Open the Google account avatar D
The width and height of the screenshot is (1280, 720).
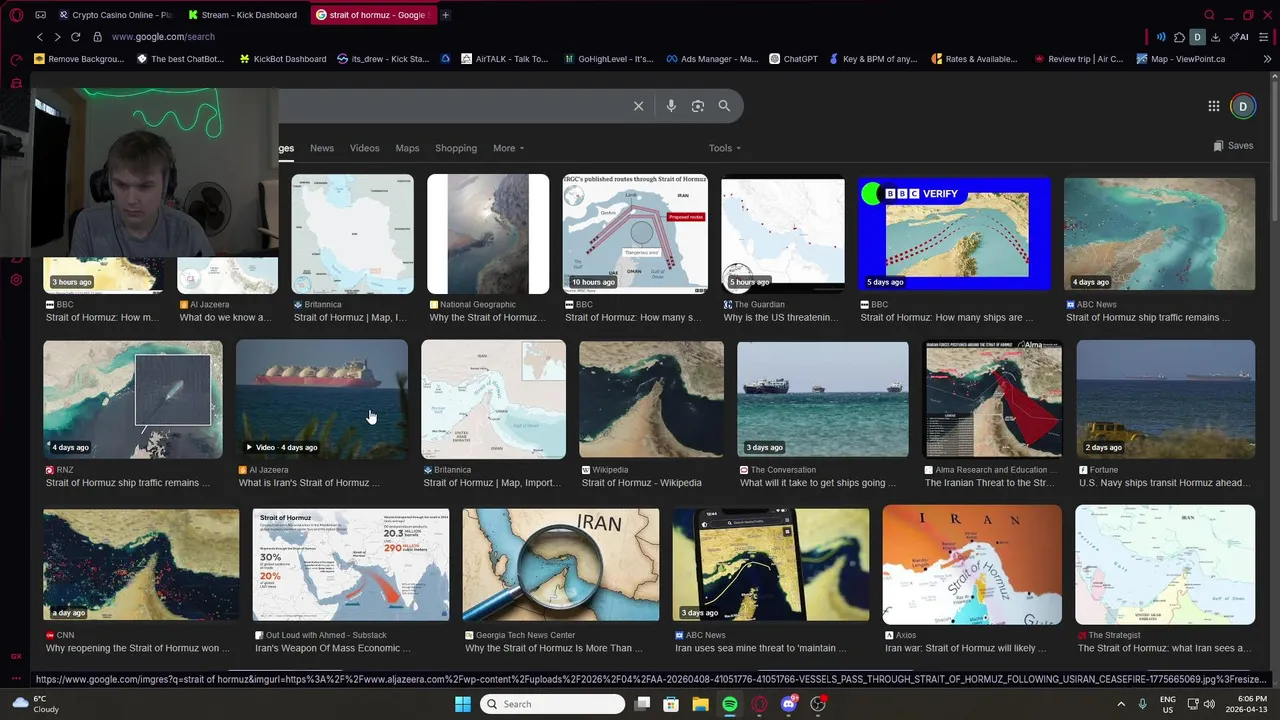pyautogui.click(x=1243, y=106)
